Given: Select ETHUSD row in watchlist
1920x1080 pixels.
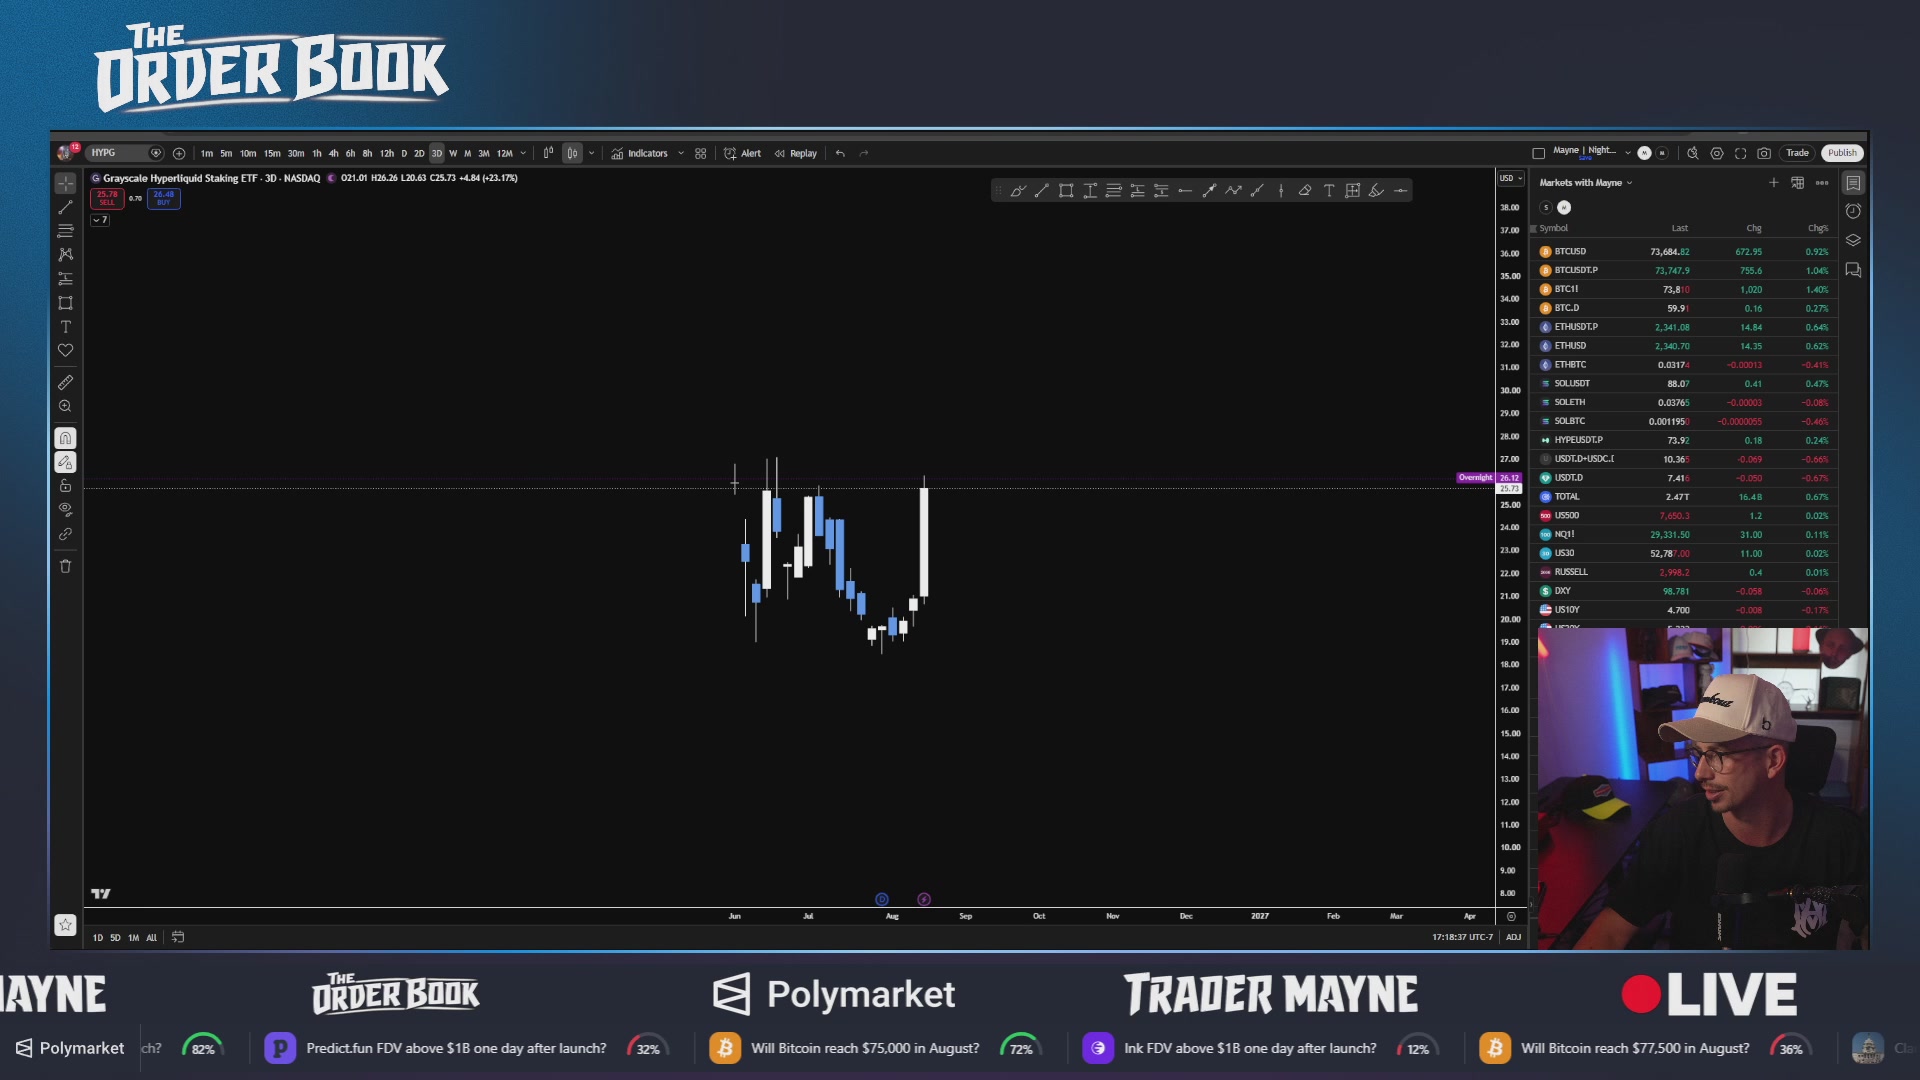Looking at the screenshot, I should tap(1685, 346).
